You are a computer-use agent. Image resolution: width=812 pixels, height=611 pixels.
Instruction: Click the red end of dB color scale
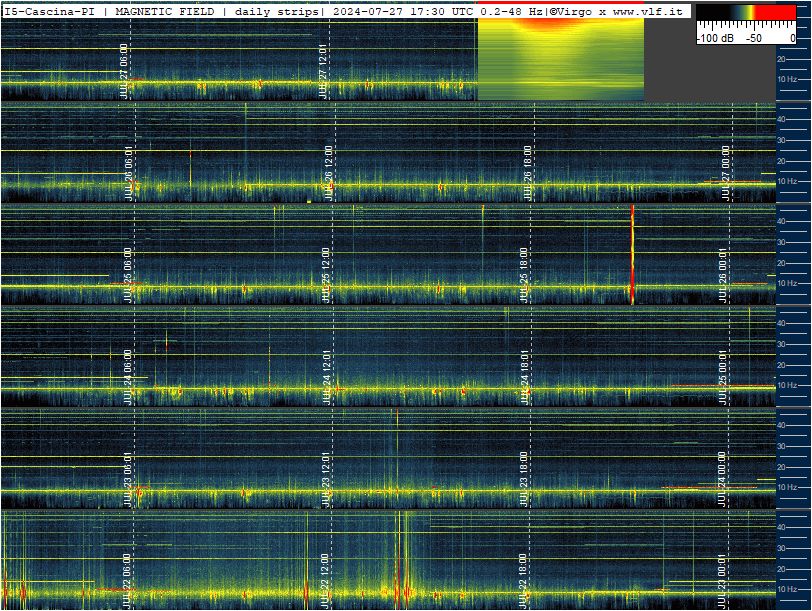(775, 12)
